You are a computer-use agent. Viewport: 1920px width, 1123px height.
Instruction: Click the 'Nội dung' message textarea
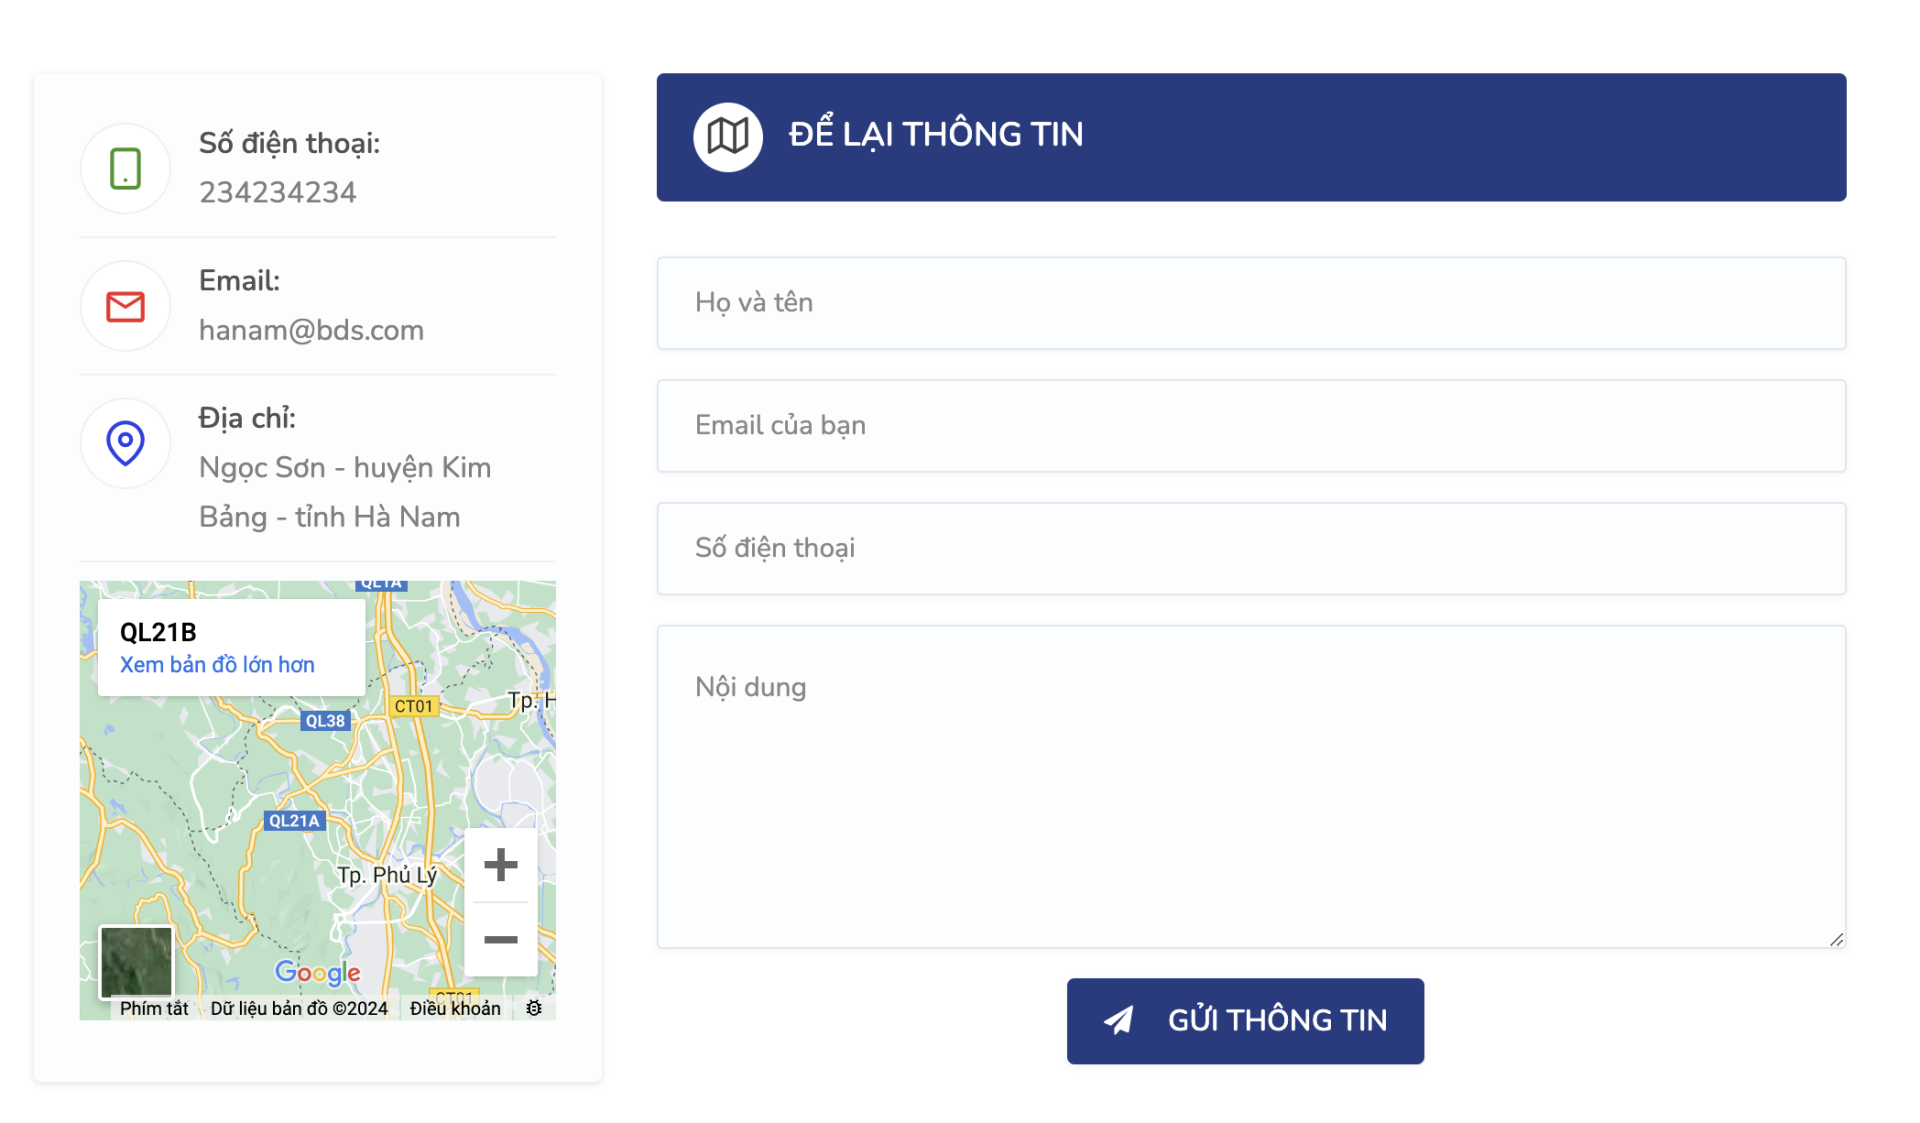point(1250,786)
